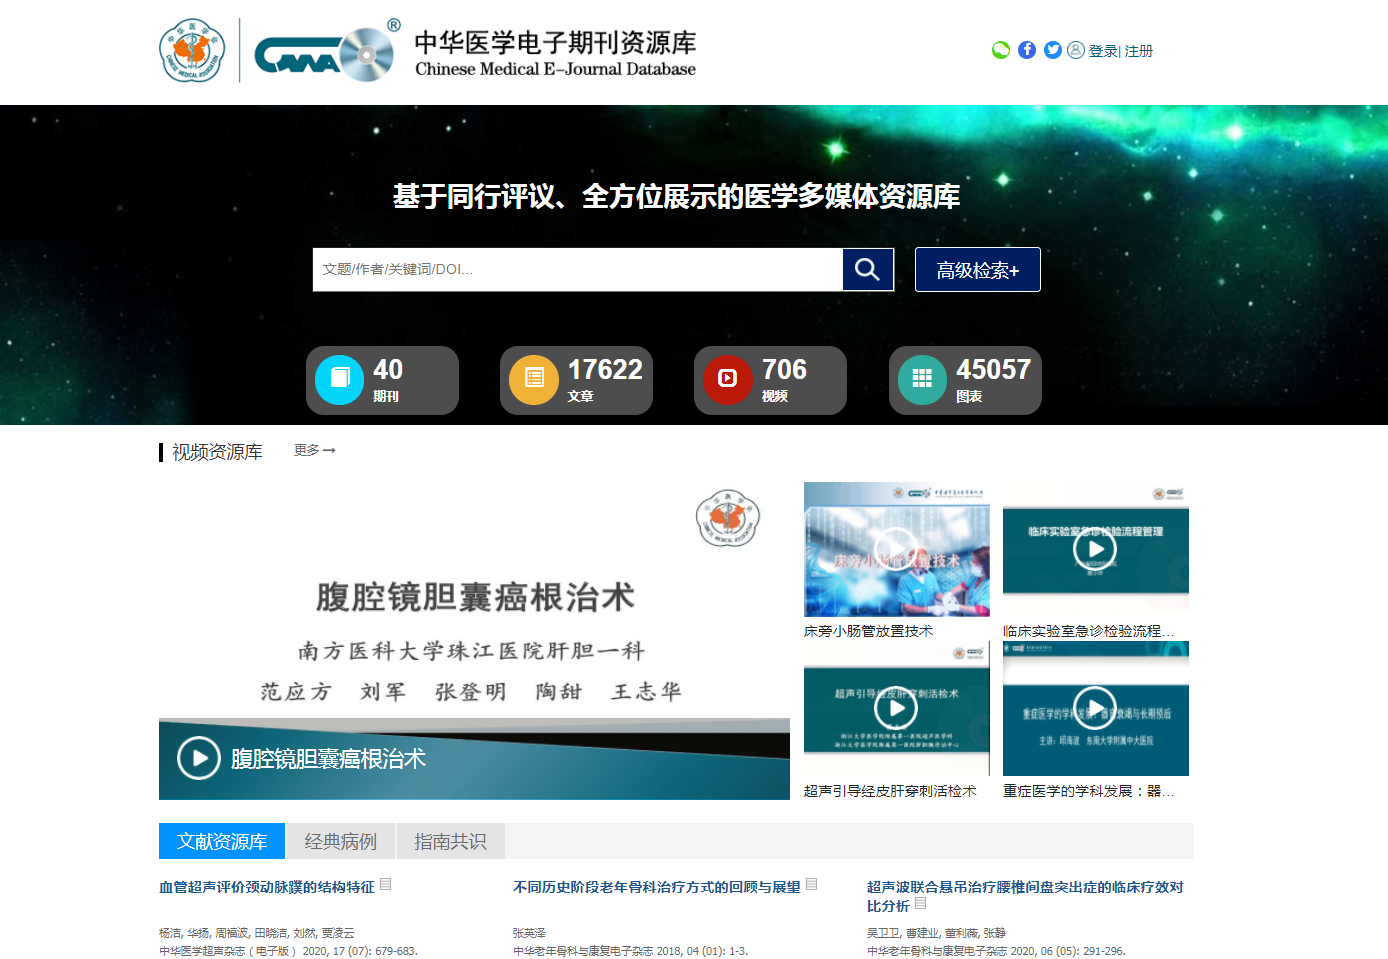
Task: Switch to the 经典病例 tab
Action: point(340,841)
